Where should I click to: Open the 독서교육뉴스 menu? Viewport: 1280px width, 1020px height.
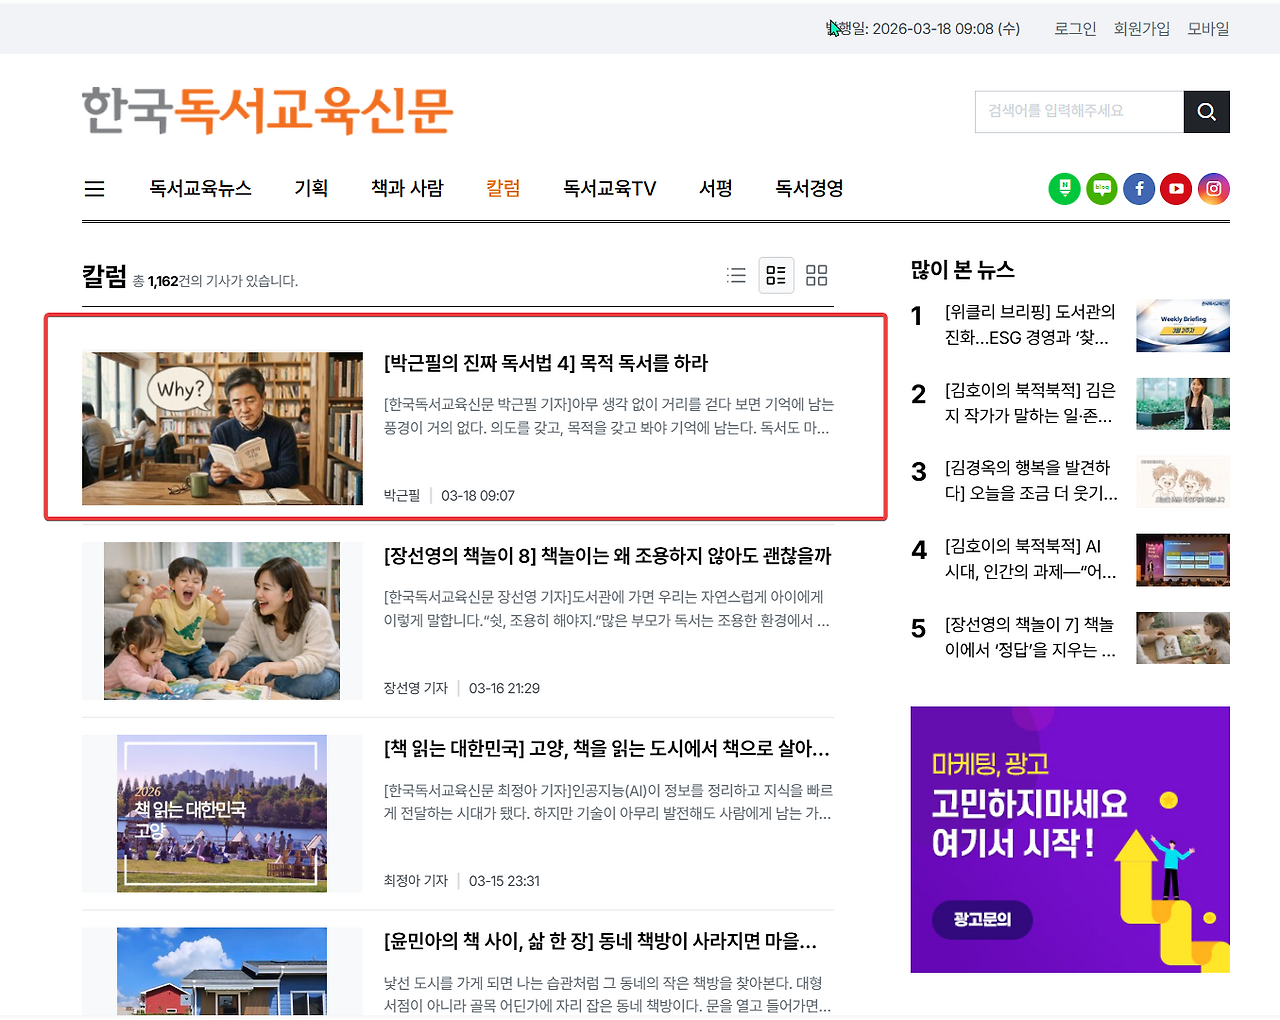point(201,188)
